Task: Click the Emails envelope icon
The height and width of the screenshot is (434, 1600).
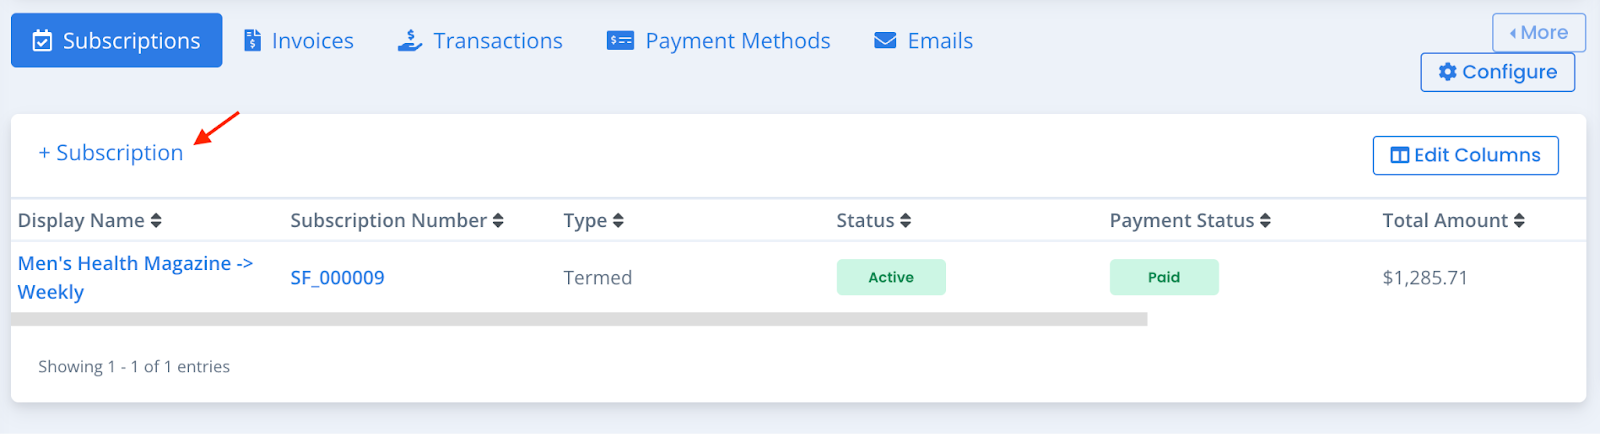Action: [885, 41]
